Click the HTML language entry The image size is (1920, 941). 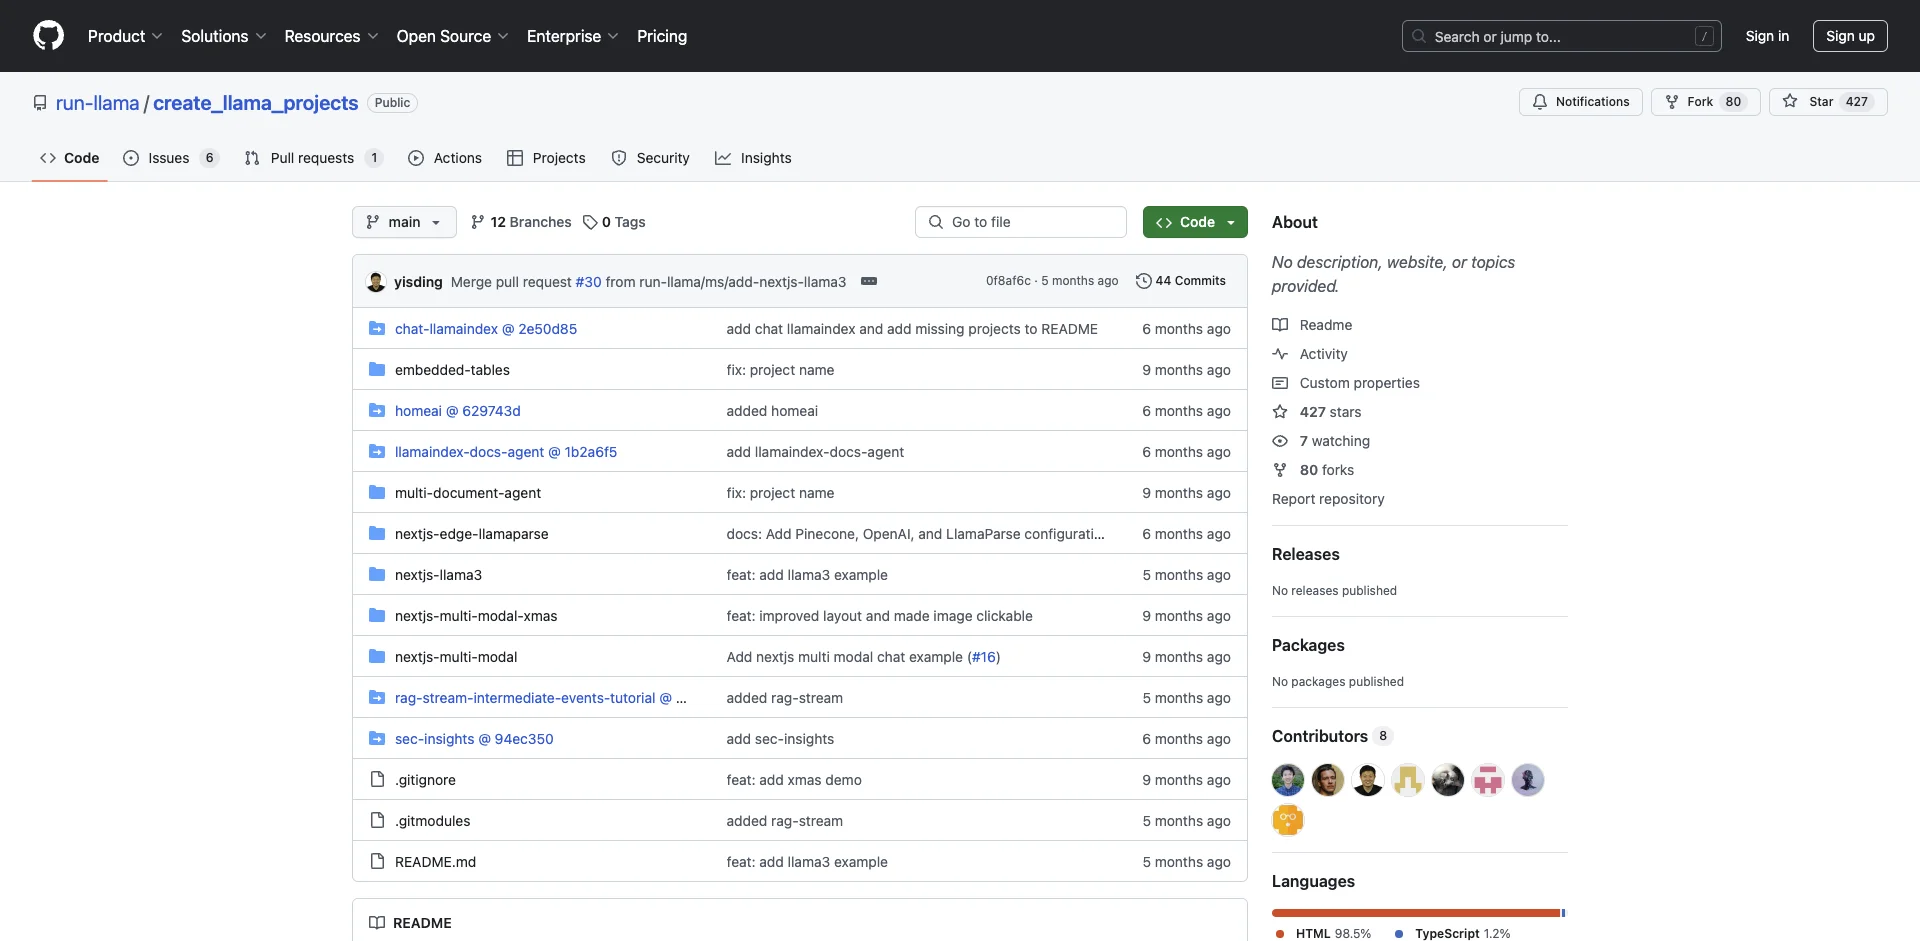coord(1324,933)
